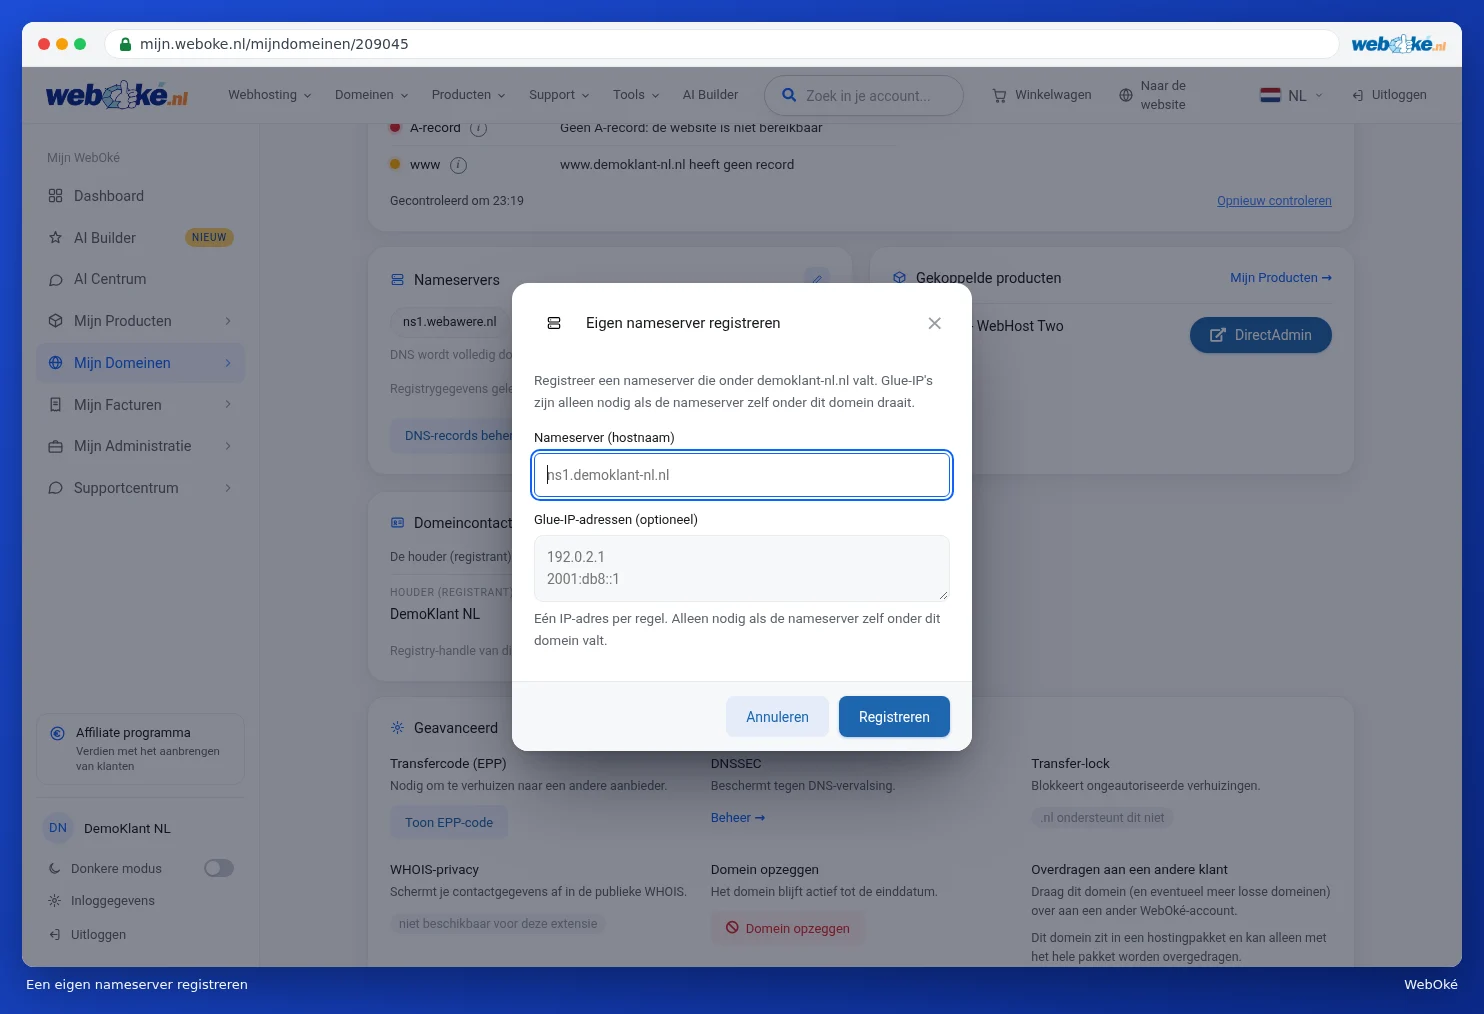Click the Uitloggen icon in top bar
Image resolution: width=1484 pixels, height=1014 pixels.
(x=1358, y=96)
